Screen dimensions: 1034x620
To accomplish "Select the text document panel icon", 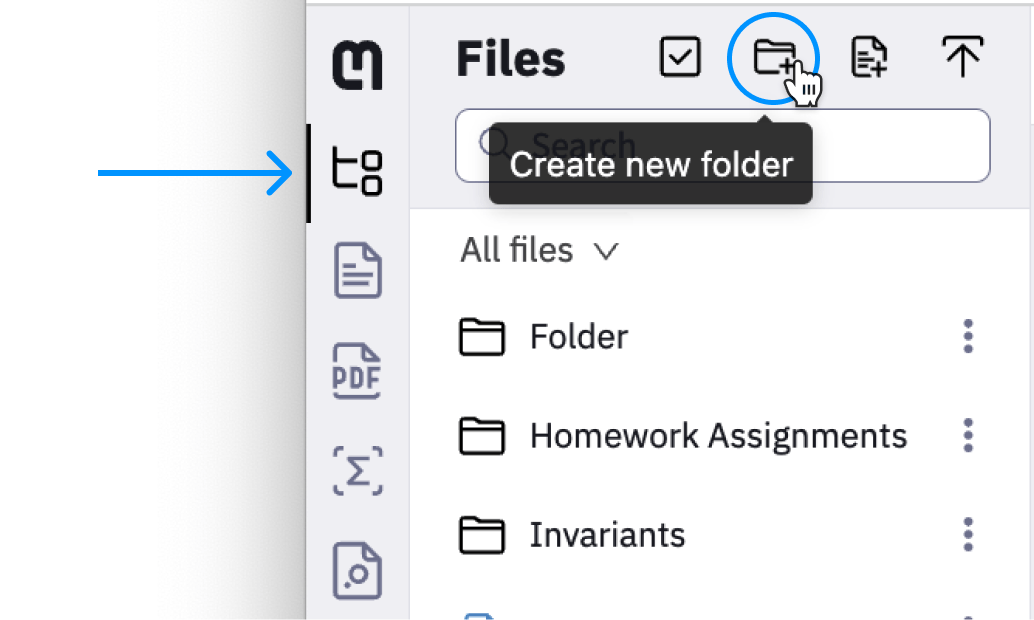I will pos(357,270).
